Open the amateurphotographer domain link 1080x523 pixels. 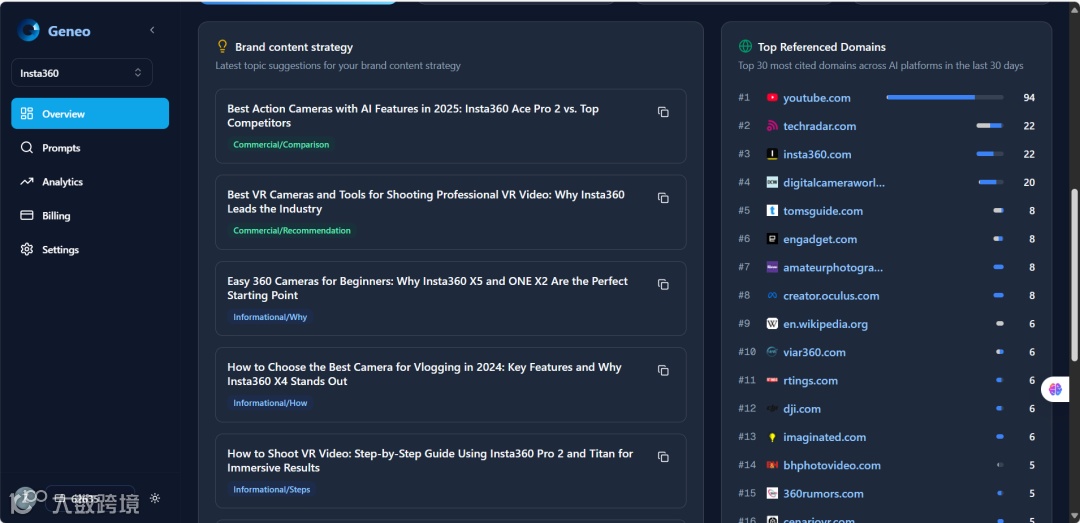point(833,267)
